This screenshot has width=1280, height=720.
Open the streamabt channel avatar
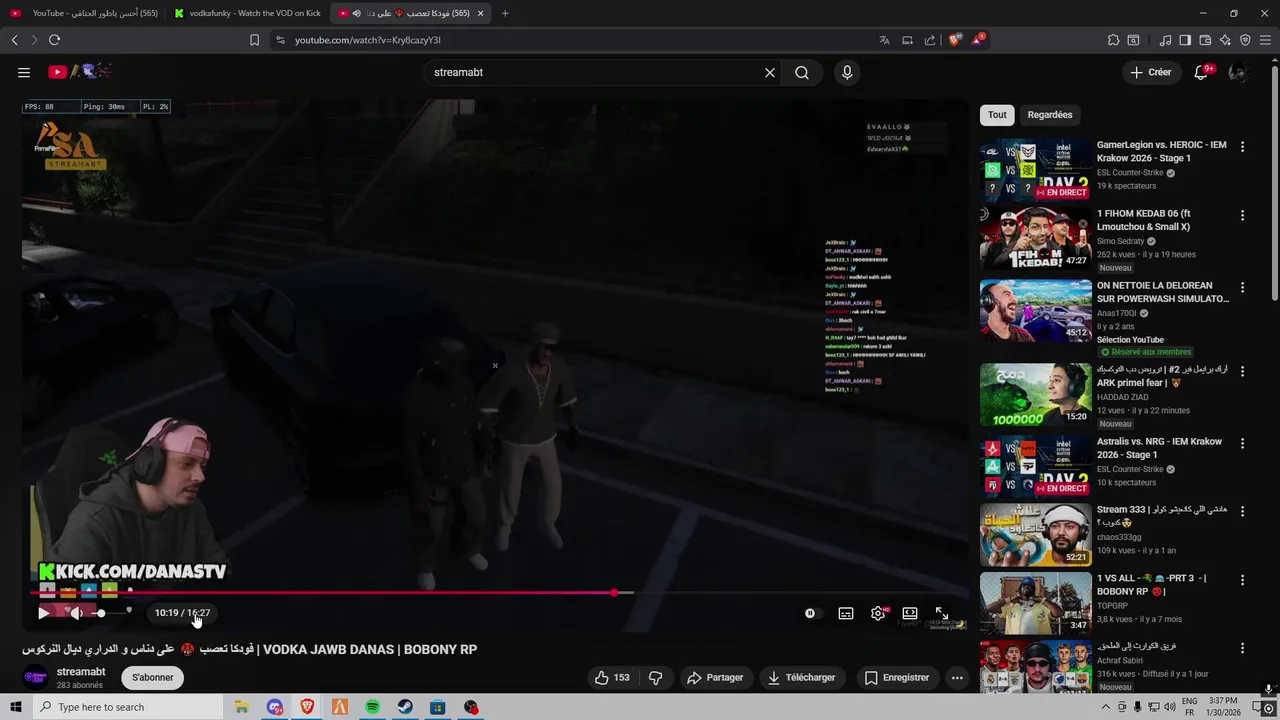point(35,677)
